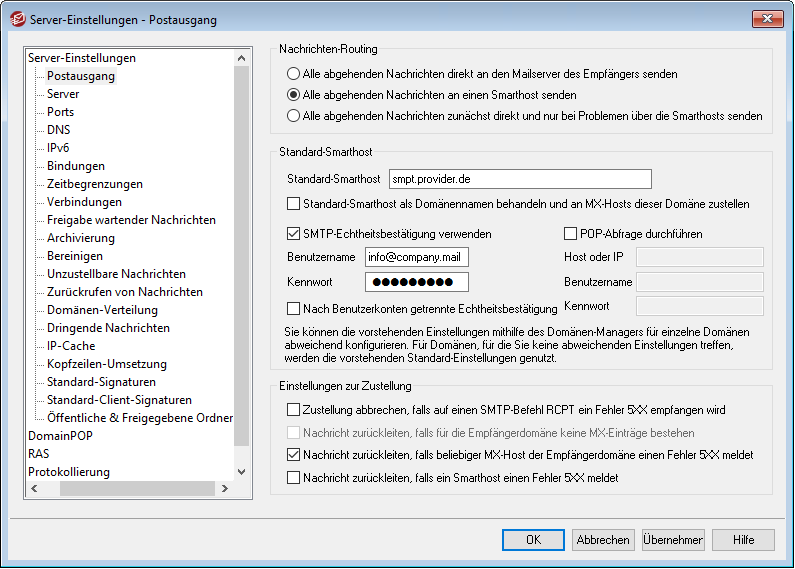Select direct delivery to recipient mailserver option
This screenshot has width=795, height=569.
(293, 74)
